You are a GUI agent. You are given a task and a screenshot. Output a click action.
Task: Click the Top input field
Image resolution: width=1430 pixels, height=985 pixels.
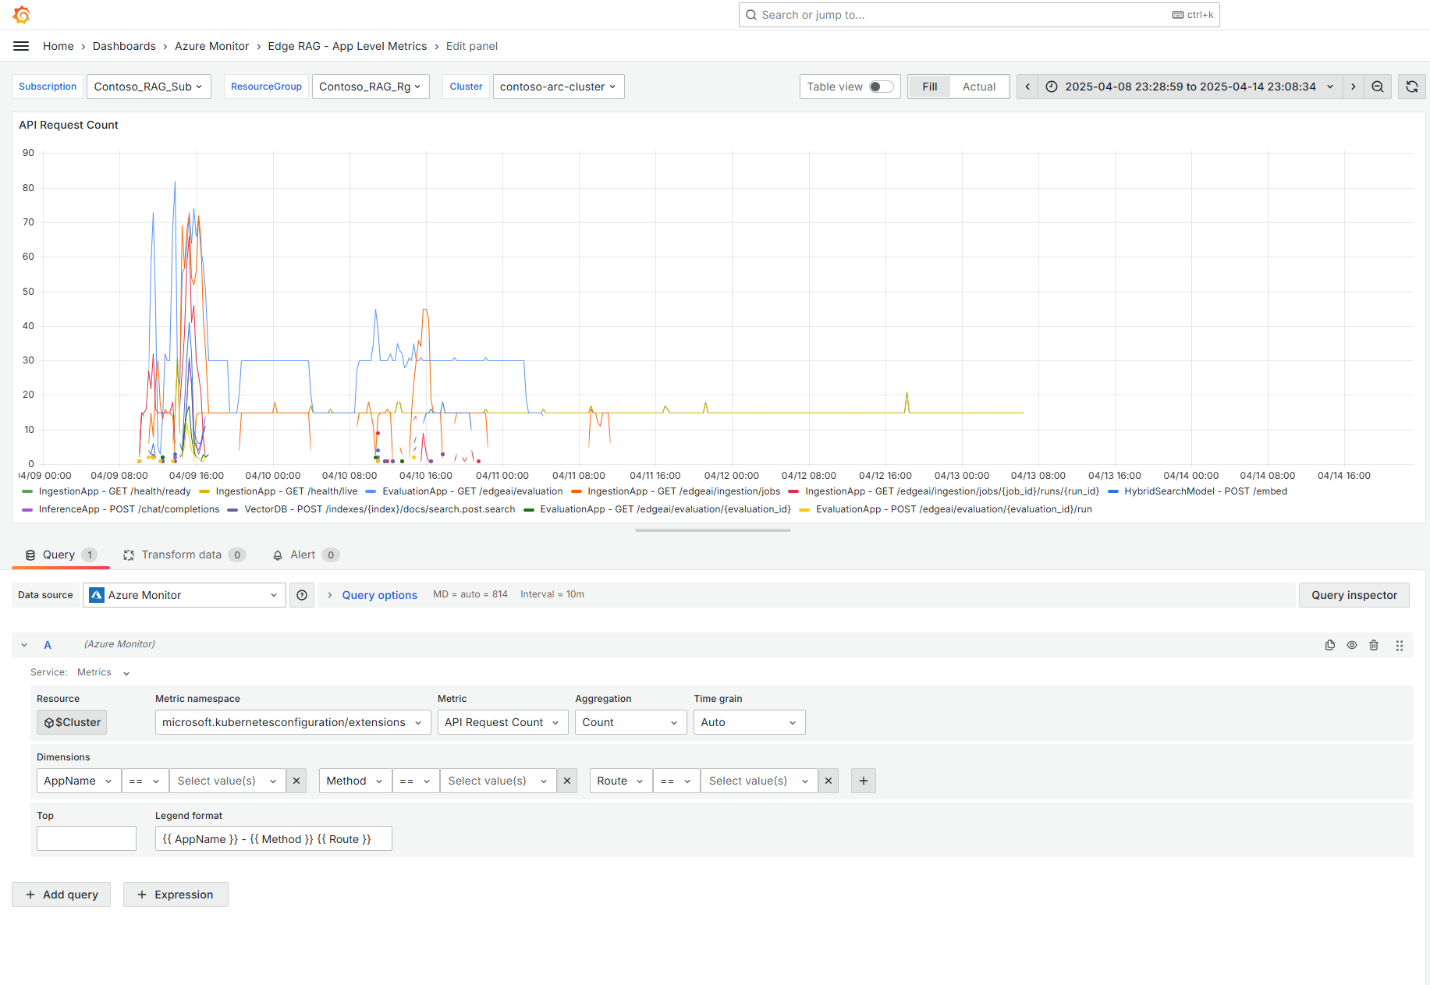(87, 839)
